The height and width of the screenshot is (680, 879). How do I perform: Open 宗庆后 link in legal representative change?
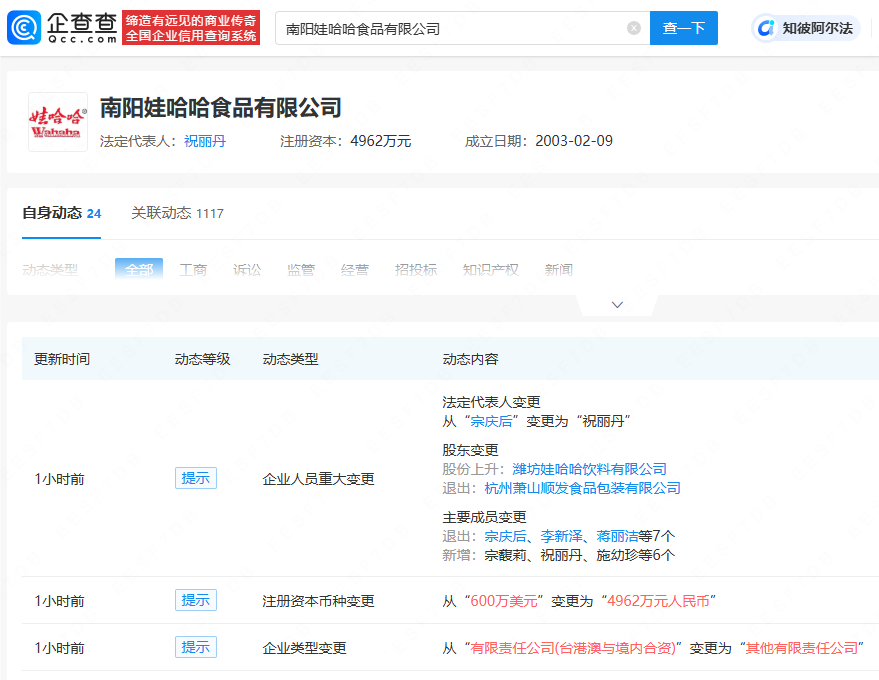click(491, 421)
